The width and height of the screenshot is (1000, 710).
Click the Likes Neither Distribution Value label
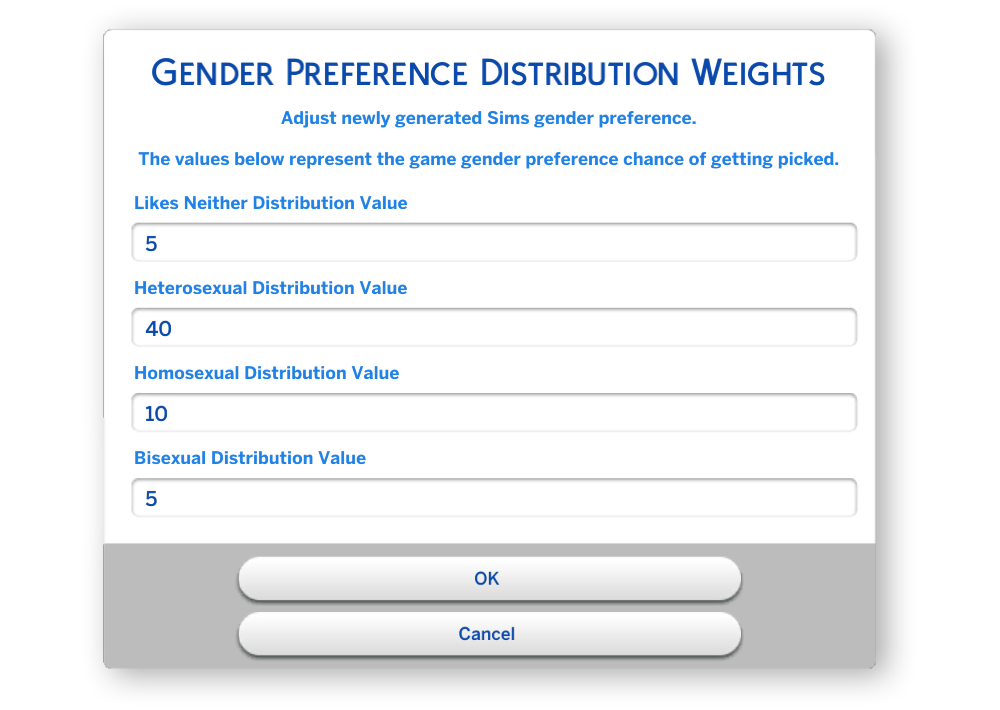(270, 203)
